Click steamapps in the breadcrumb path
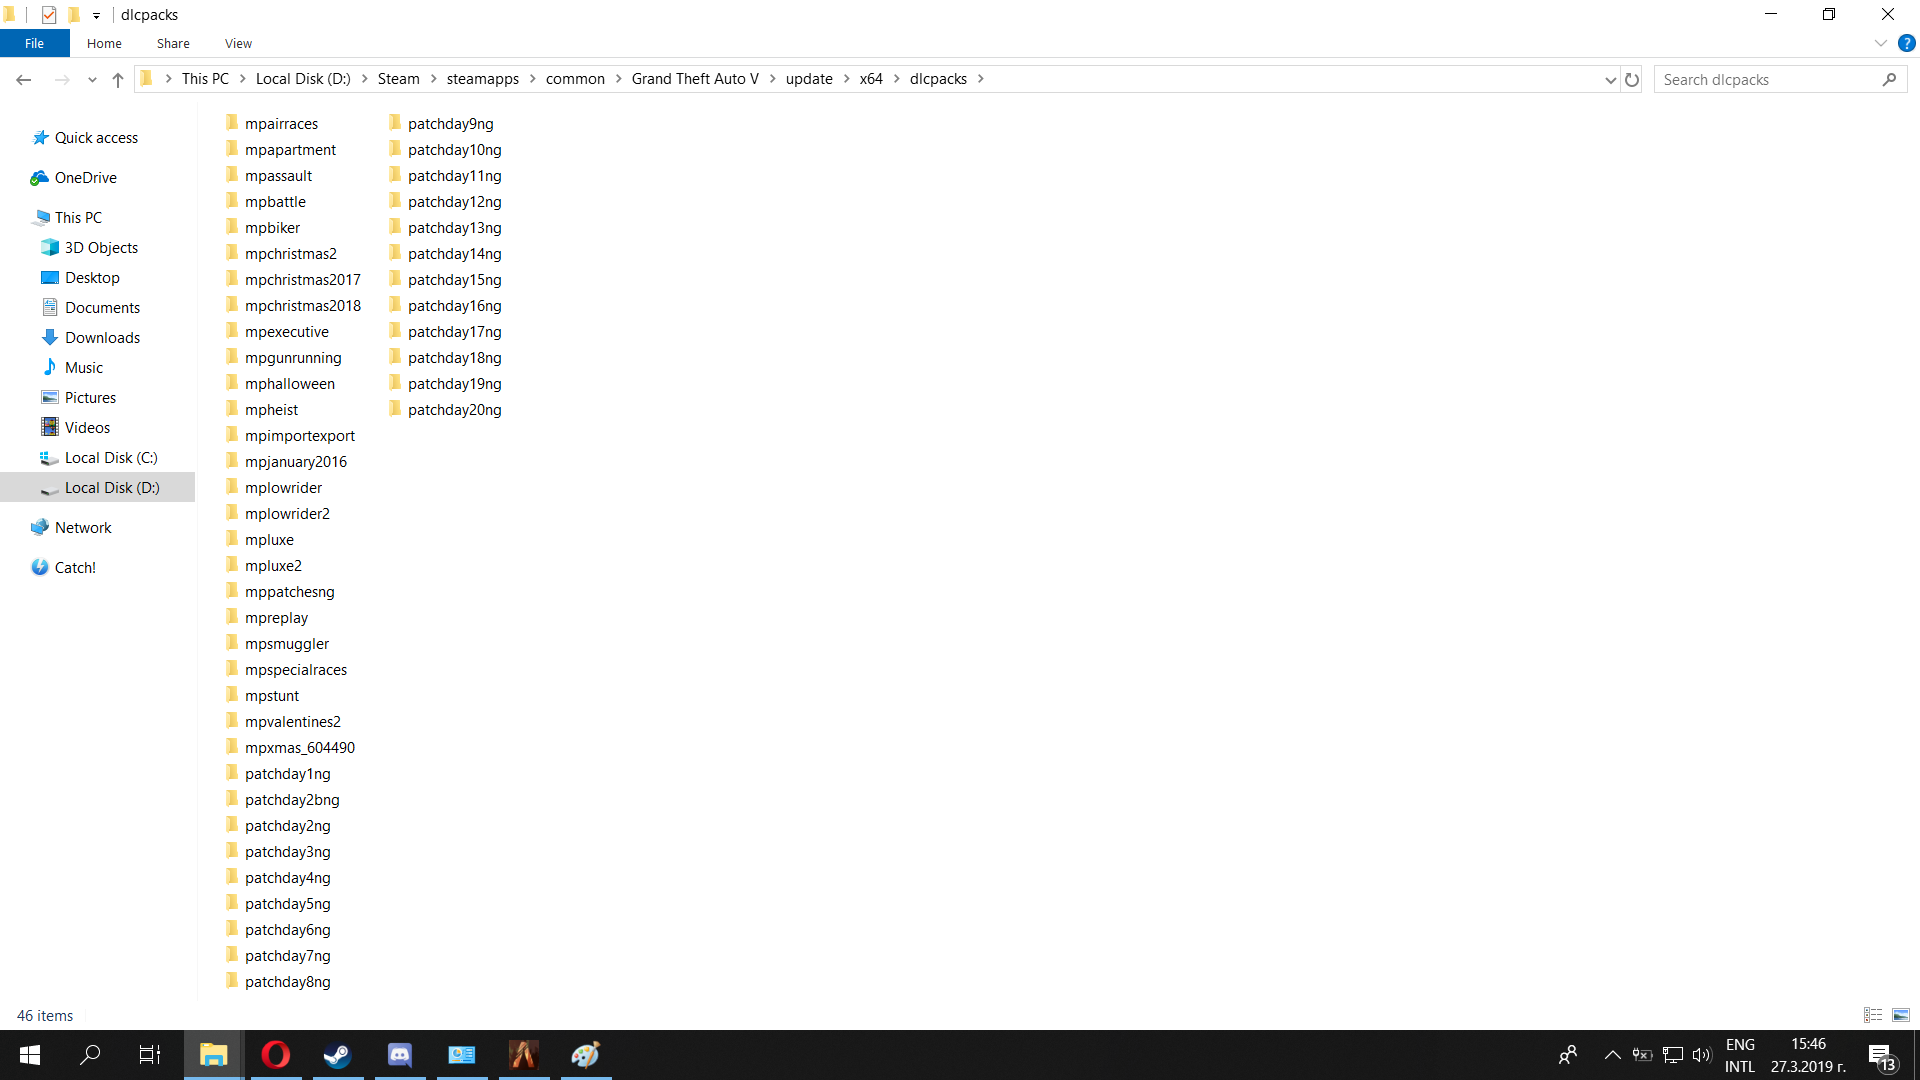 tap(482, 79)
